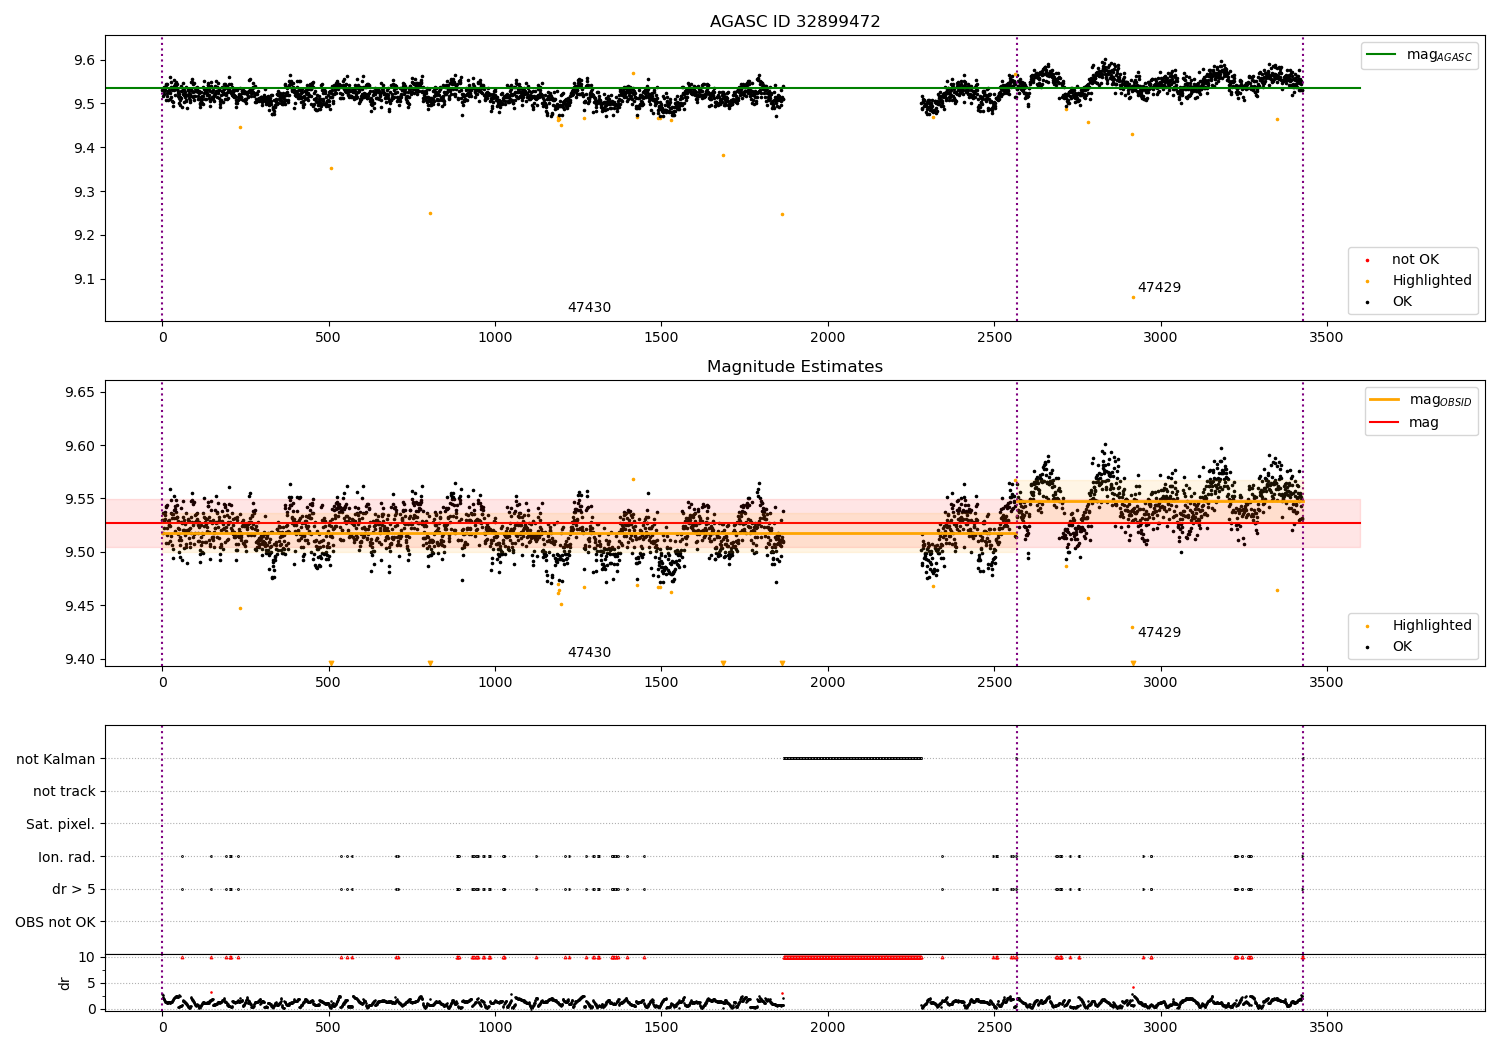The image size is (1500, 1050).
Task: Click the 'not OK' legend entry in top plot
Action: pyautogui.click(x=1415, y=260)
